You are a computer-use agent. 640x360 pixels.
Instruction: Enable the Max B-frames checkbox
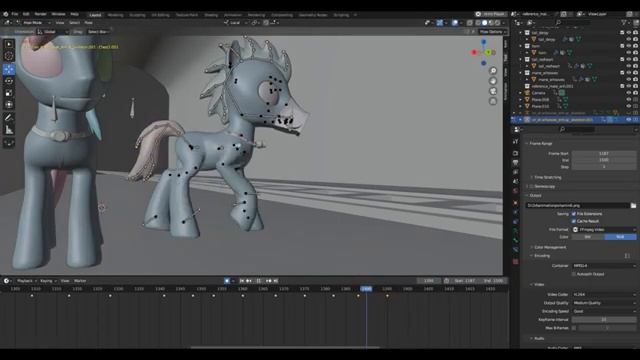[x=574, y=328]
